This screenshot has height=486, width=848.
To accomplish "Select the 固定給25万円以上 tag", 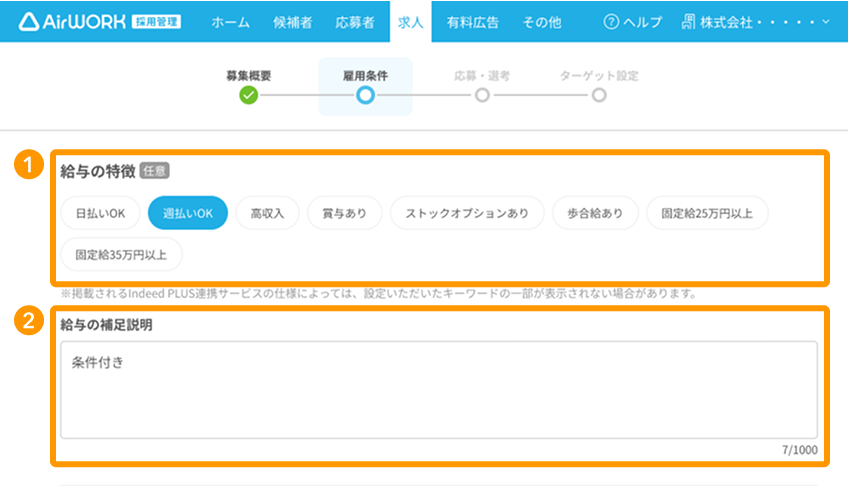I will [x=707, y=213].
